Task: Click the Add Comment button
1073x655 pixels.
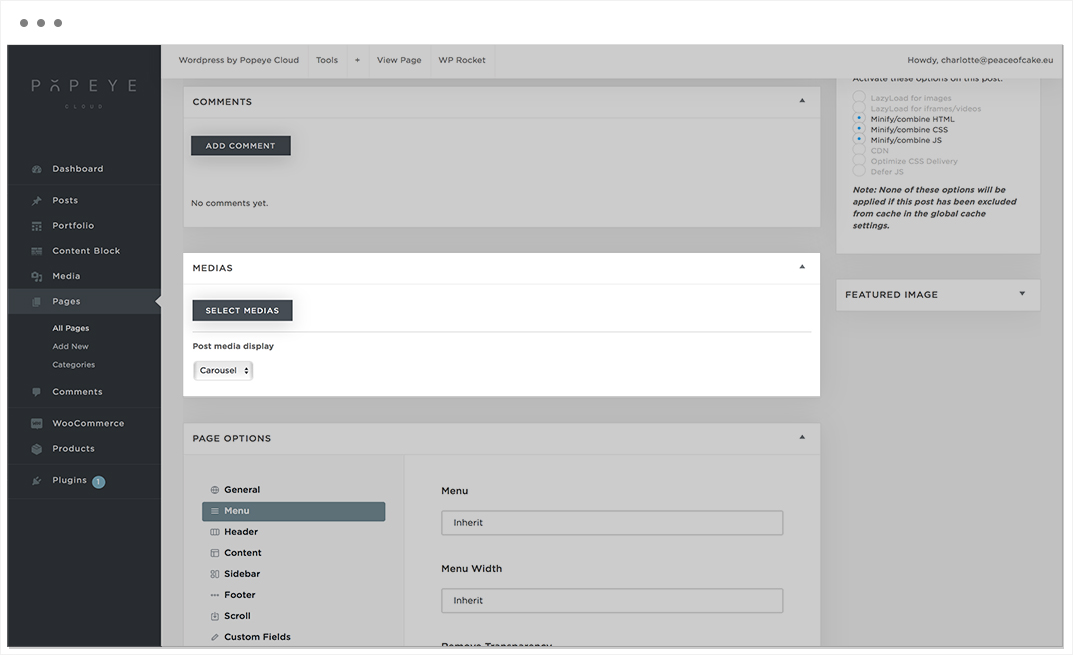Action: pyautogui.click(x=241, y=146)
